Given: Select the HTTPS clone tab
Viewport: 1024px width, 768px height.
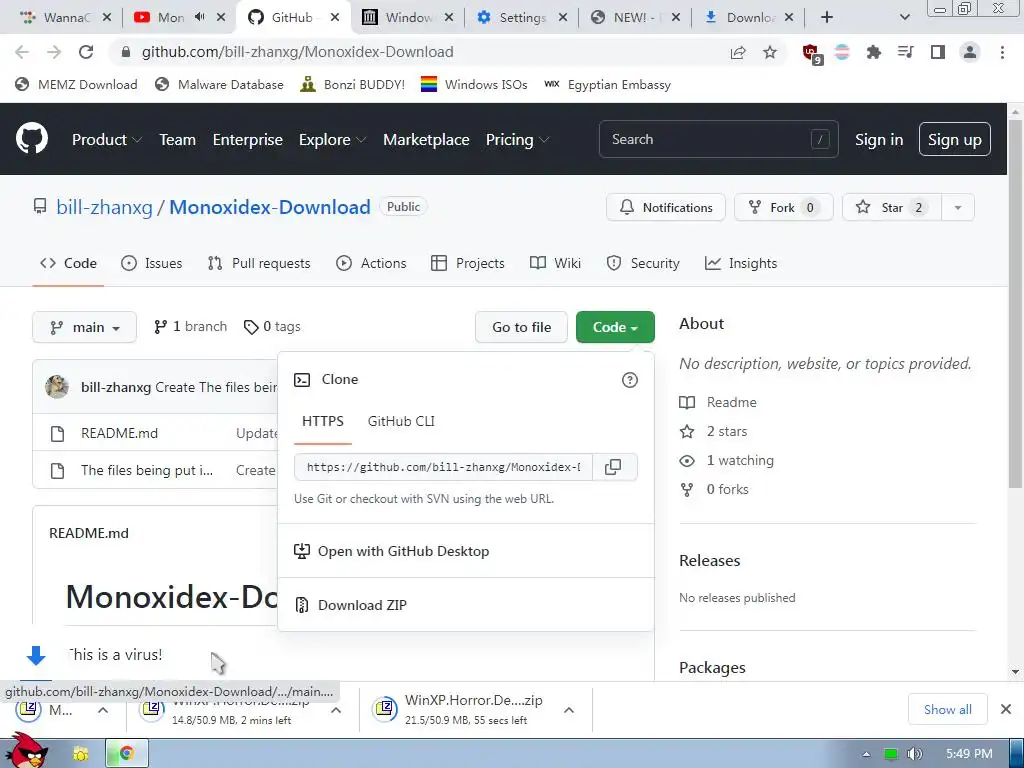Looking at the screenshot, I should coord(323,421).
